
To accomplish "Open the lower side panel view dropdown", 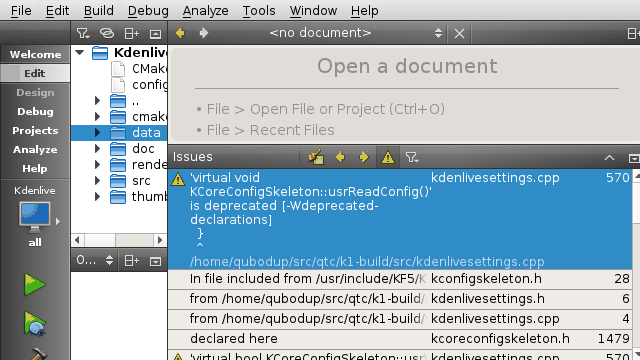I will (95, 260).
